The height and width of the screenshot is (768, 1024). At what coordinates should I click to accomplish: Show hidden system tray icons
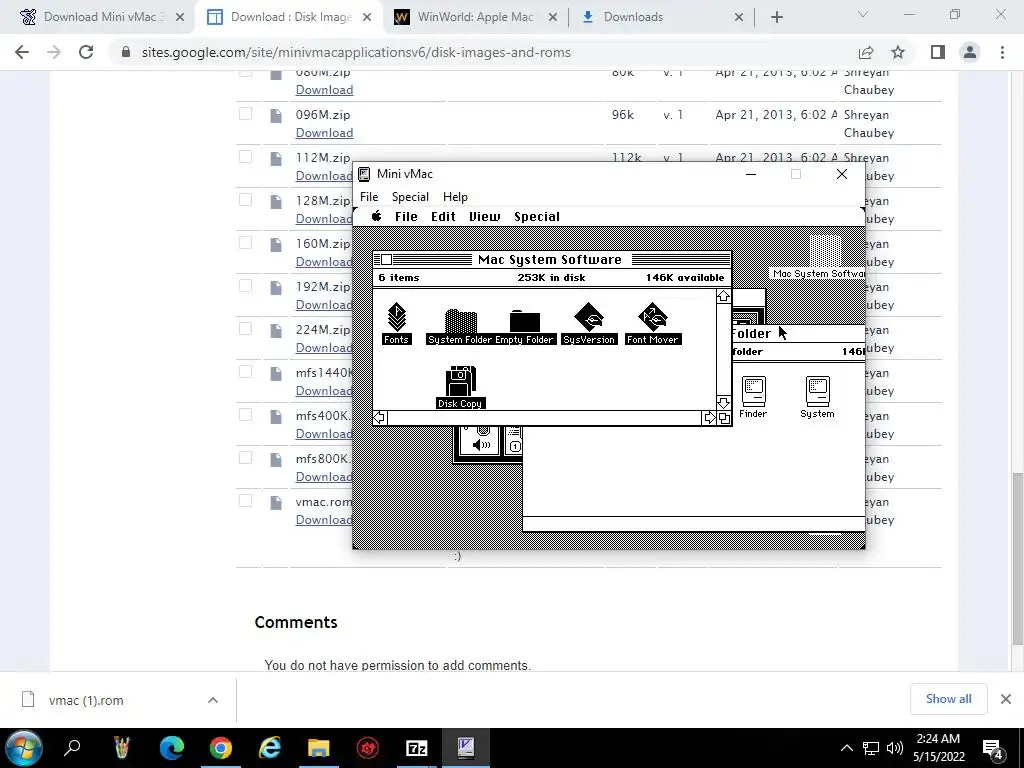pyautogui.click(x=846, y=748)
